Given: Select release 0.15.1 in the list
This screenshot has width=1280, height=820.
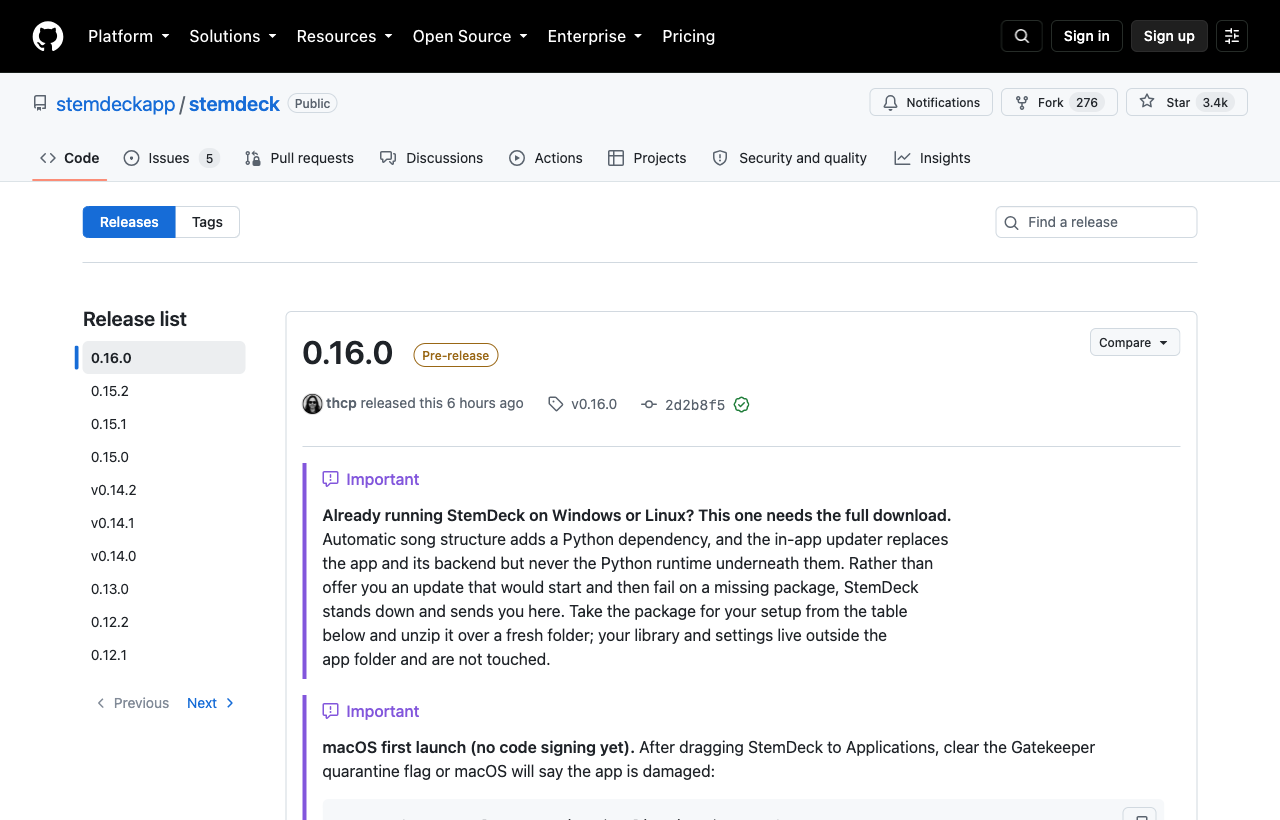Looking at the screenshot, I should coord(164,424).
